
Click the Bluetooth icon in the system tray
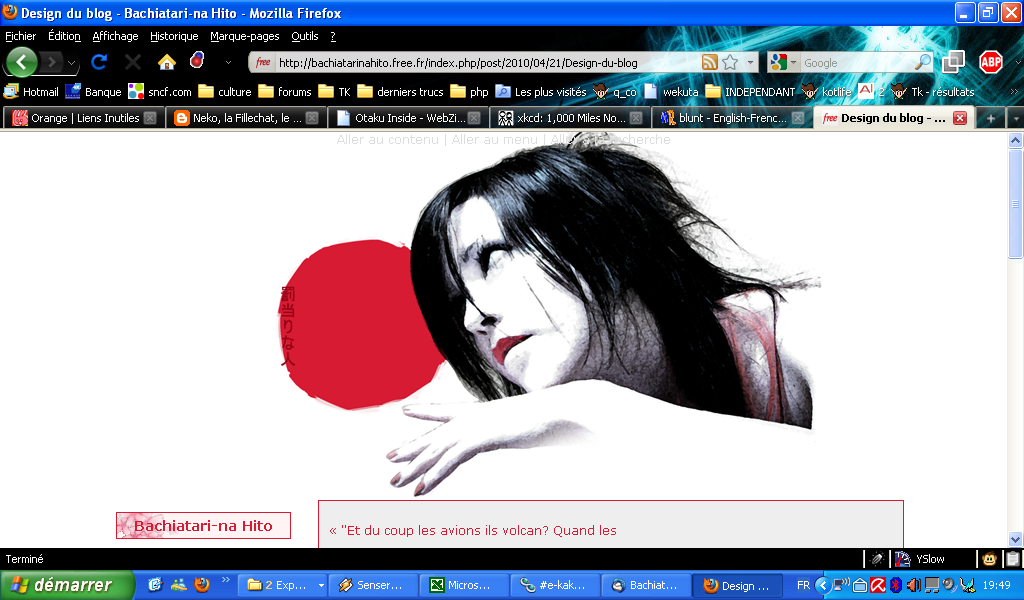896,585
